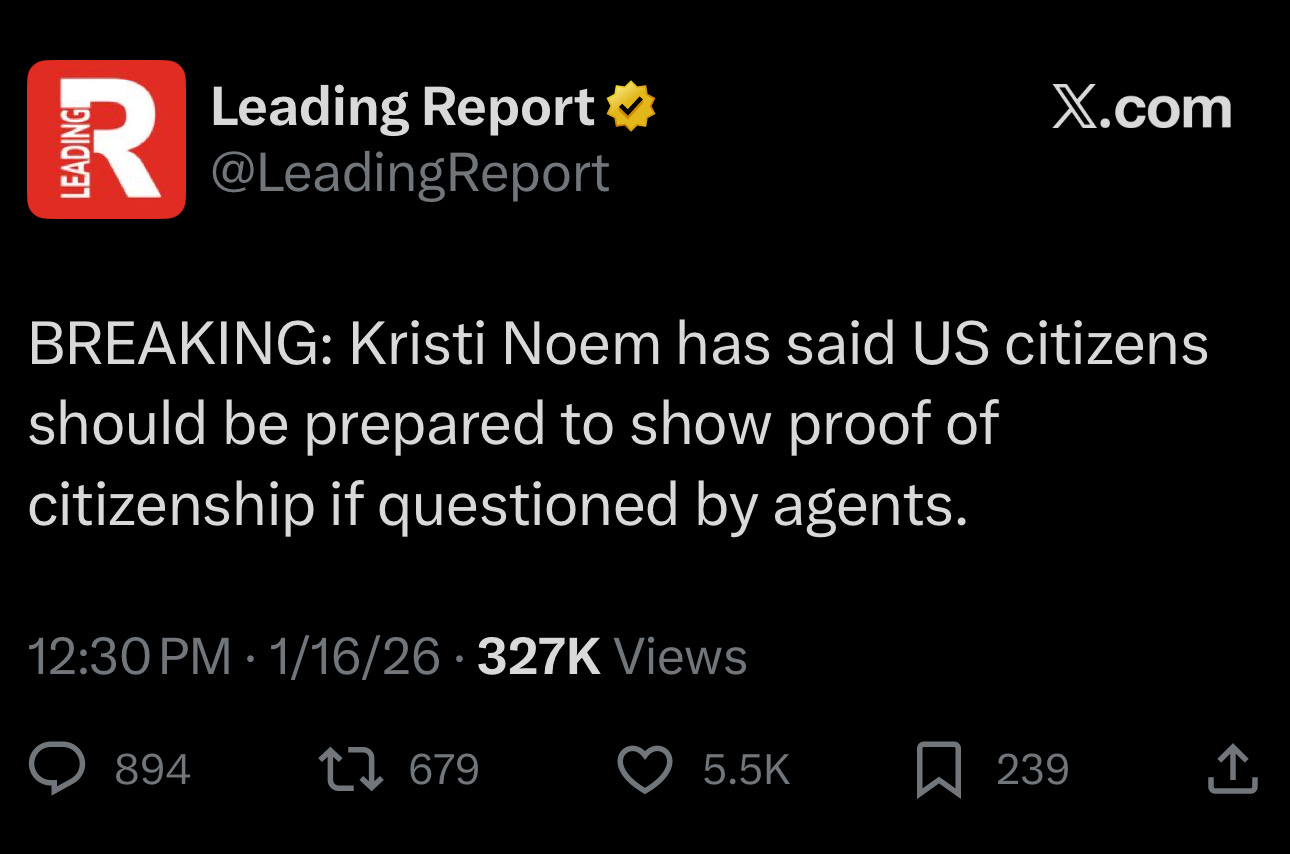Click the 5.5K likes count
This screenshot has height=854, width=1290.
click(746, 770)
